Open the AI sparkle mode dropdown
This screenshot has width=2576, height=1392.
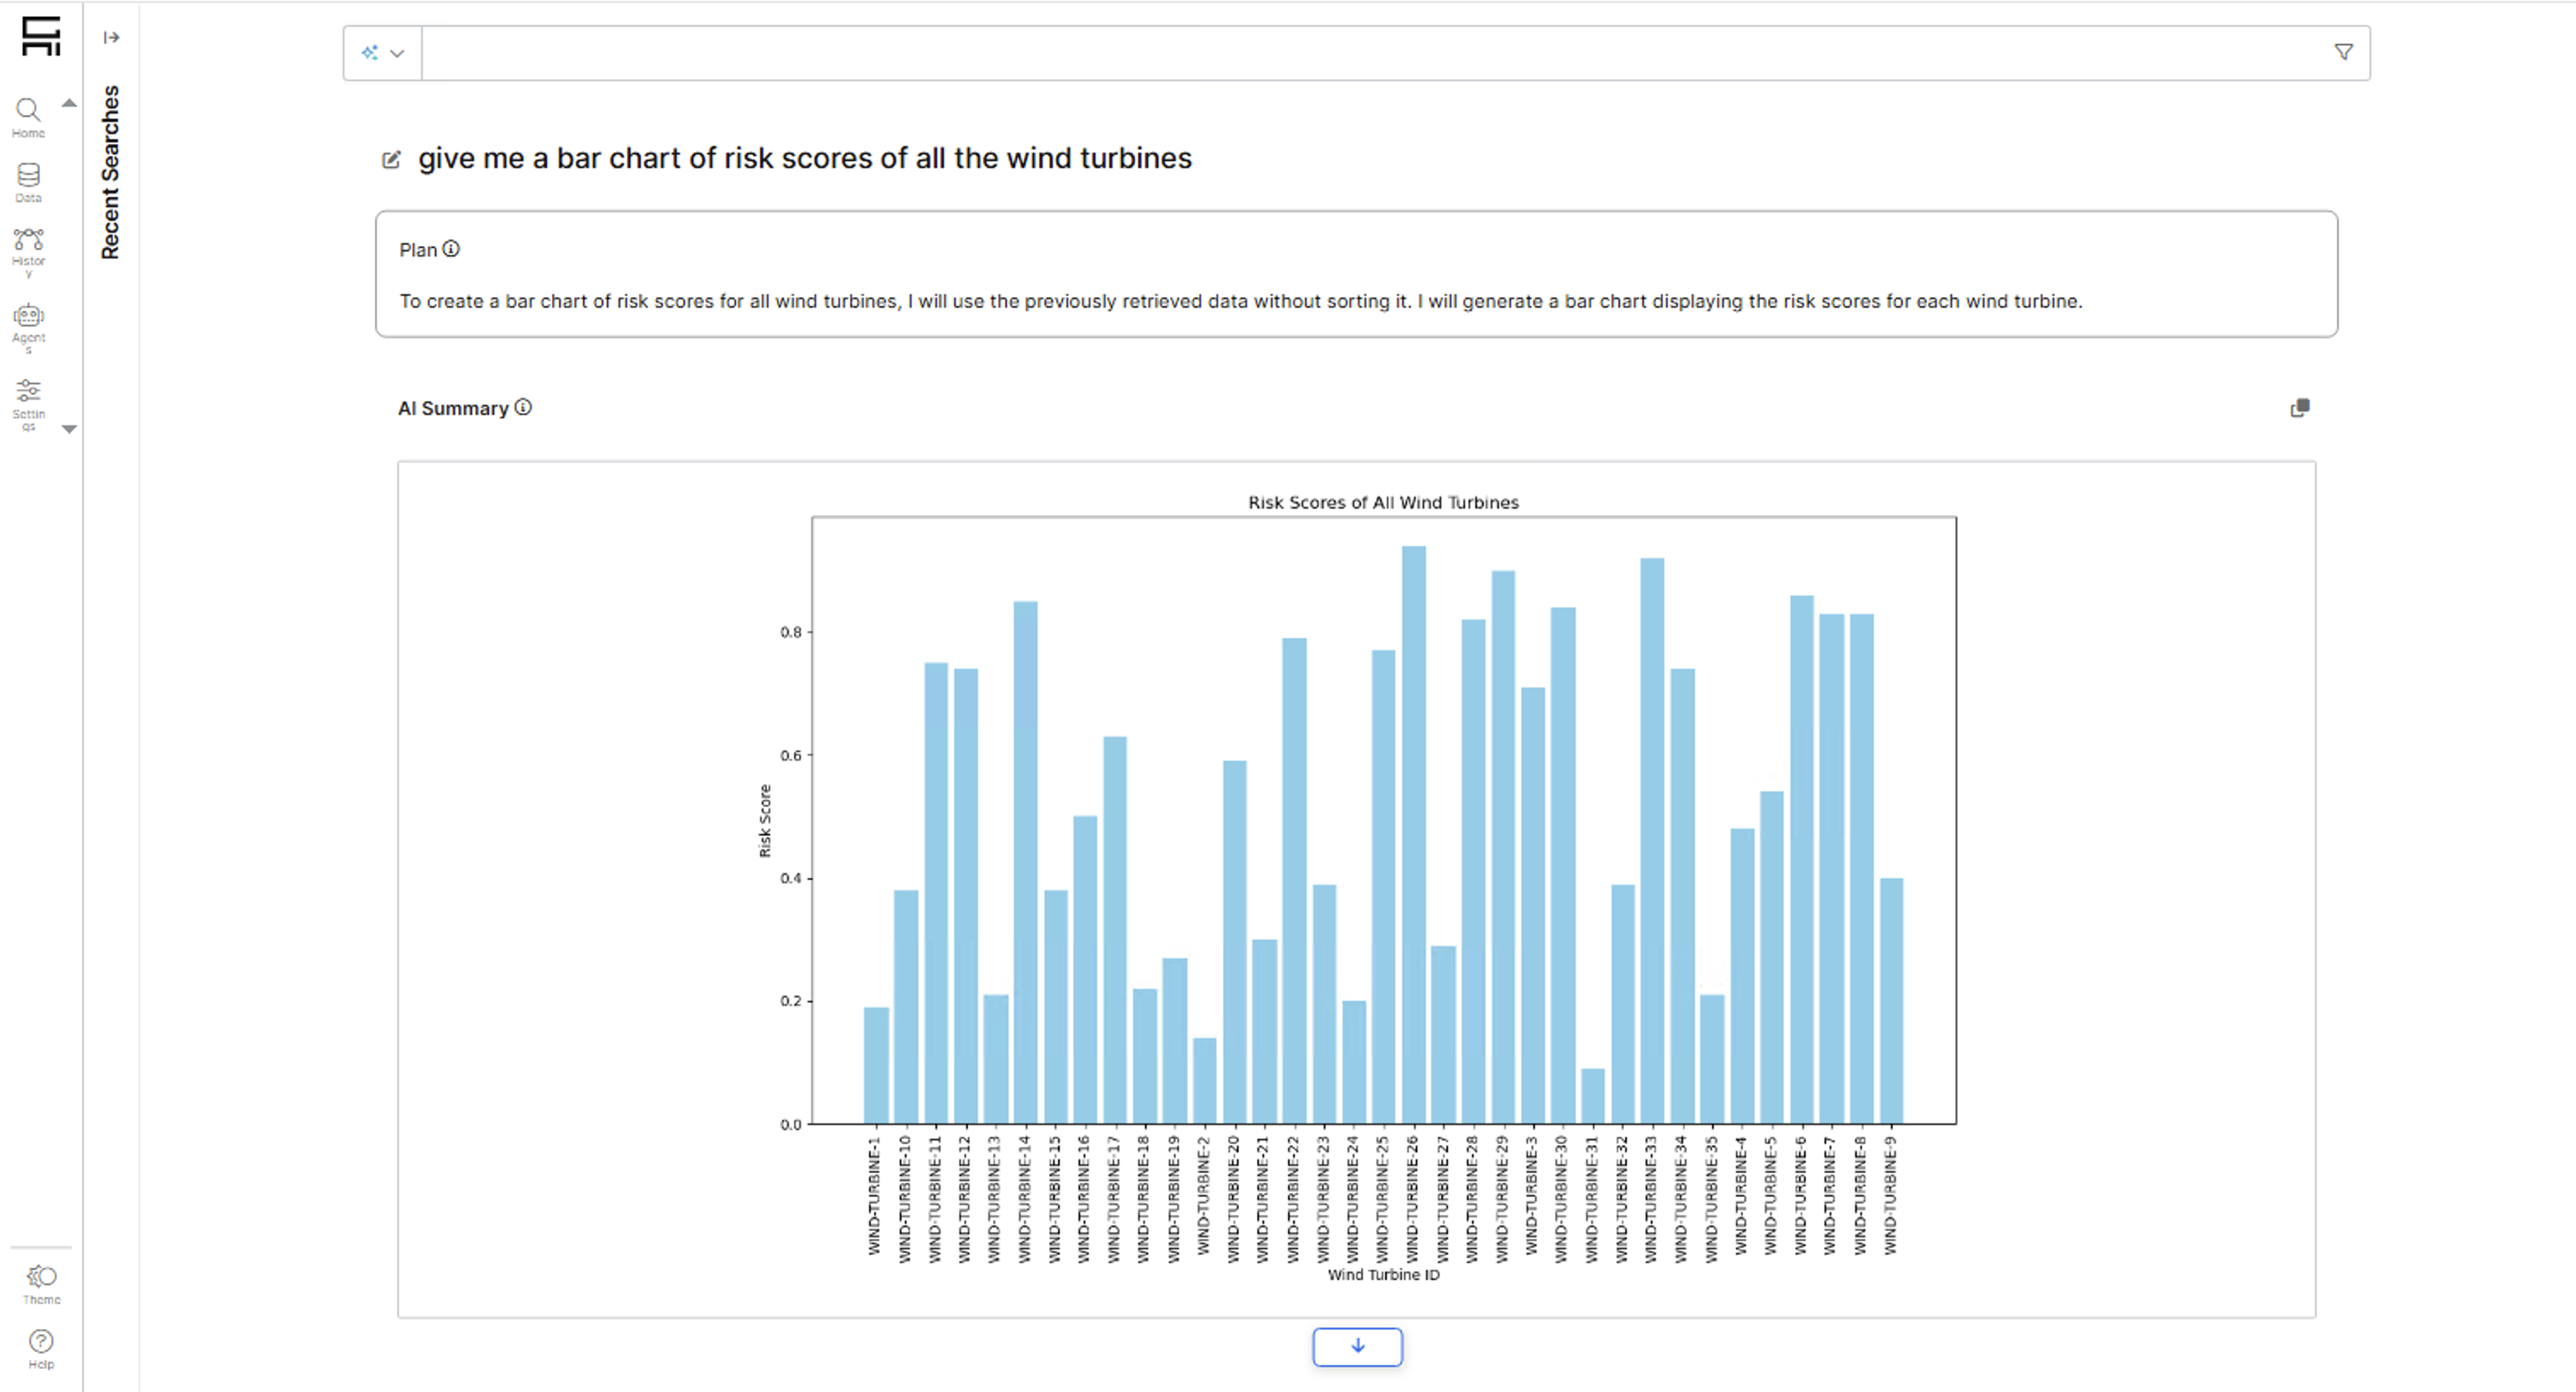point(383,53)
